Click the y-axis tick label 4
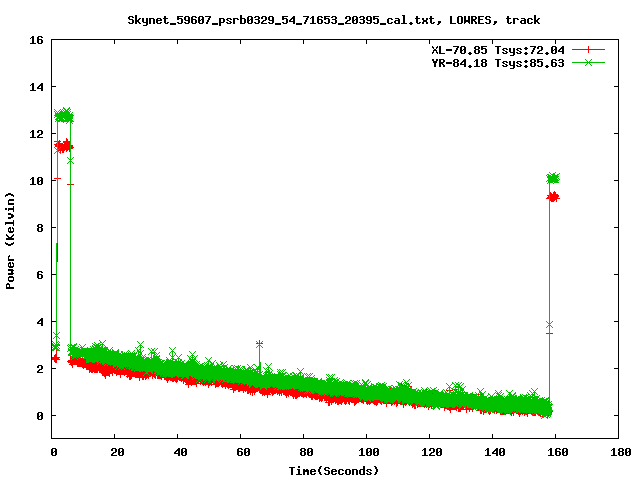Viewport: 640px width, 480px height. (40, 322)
